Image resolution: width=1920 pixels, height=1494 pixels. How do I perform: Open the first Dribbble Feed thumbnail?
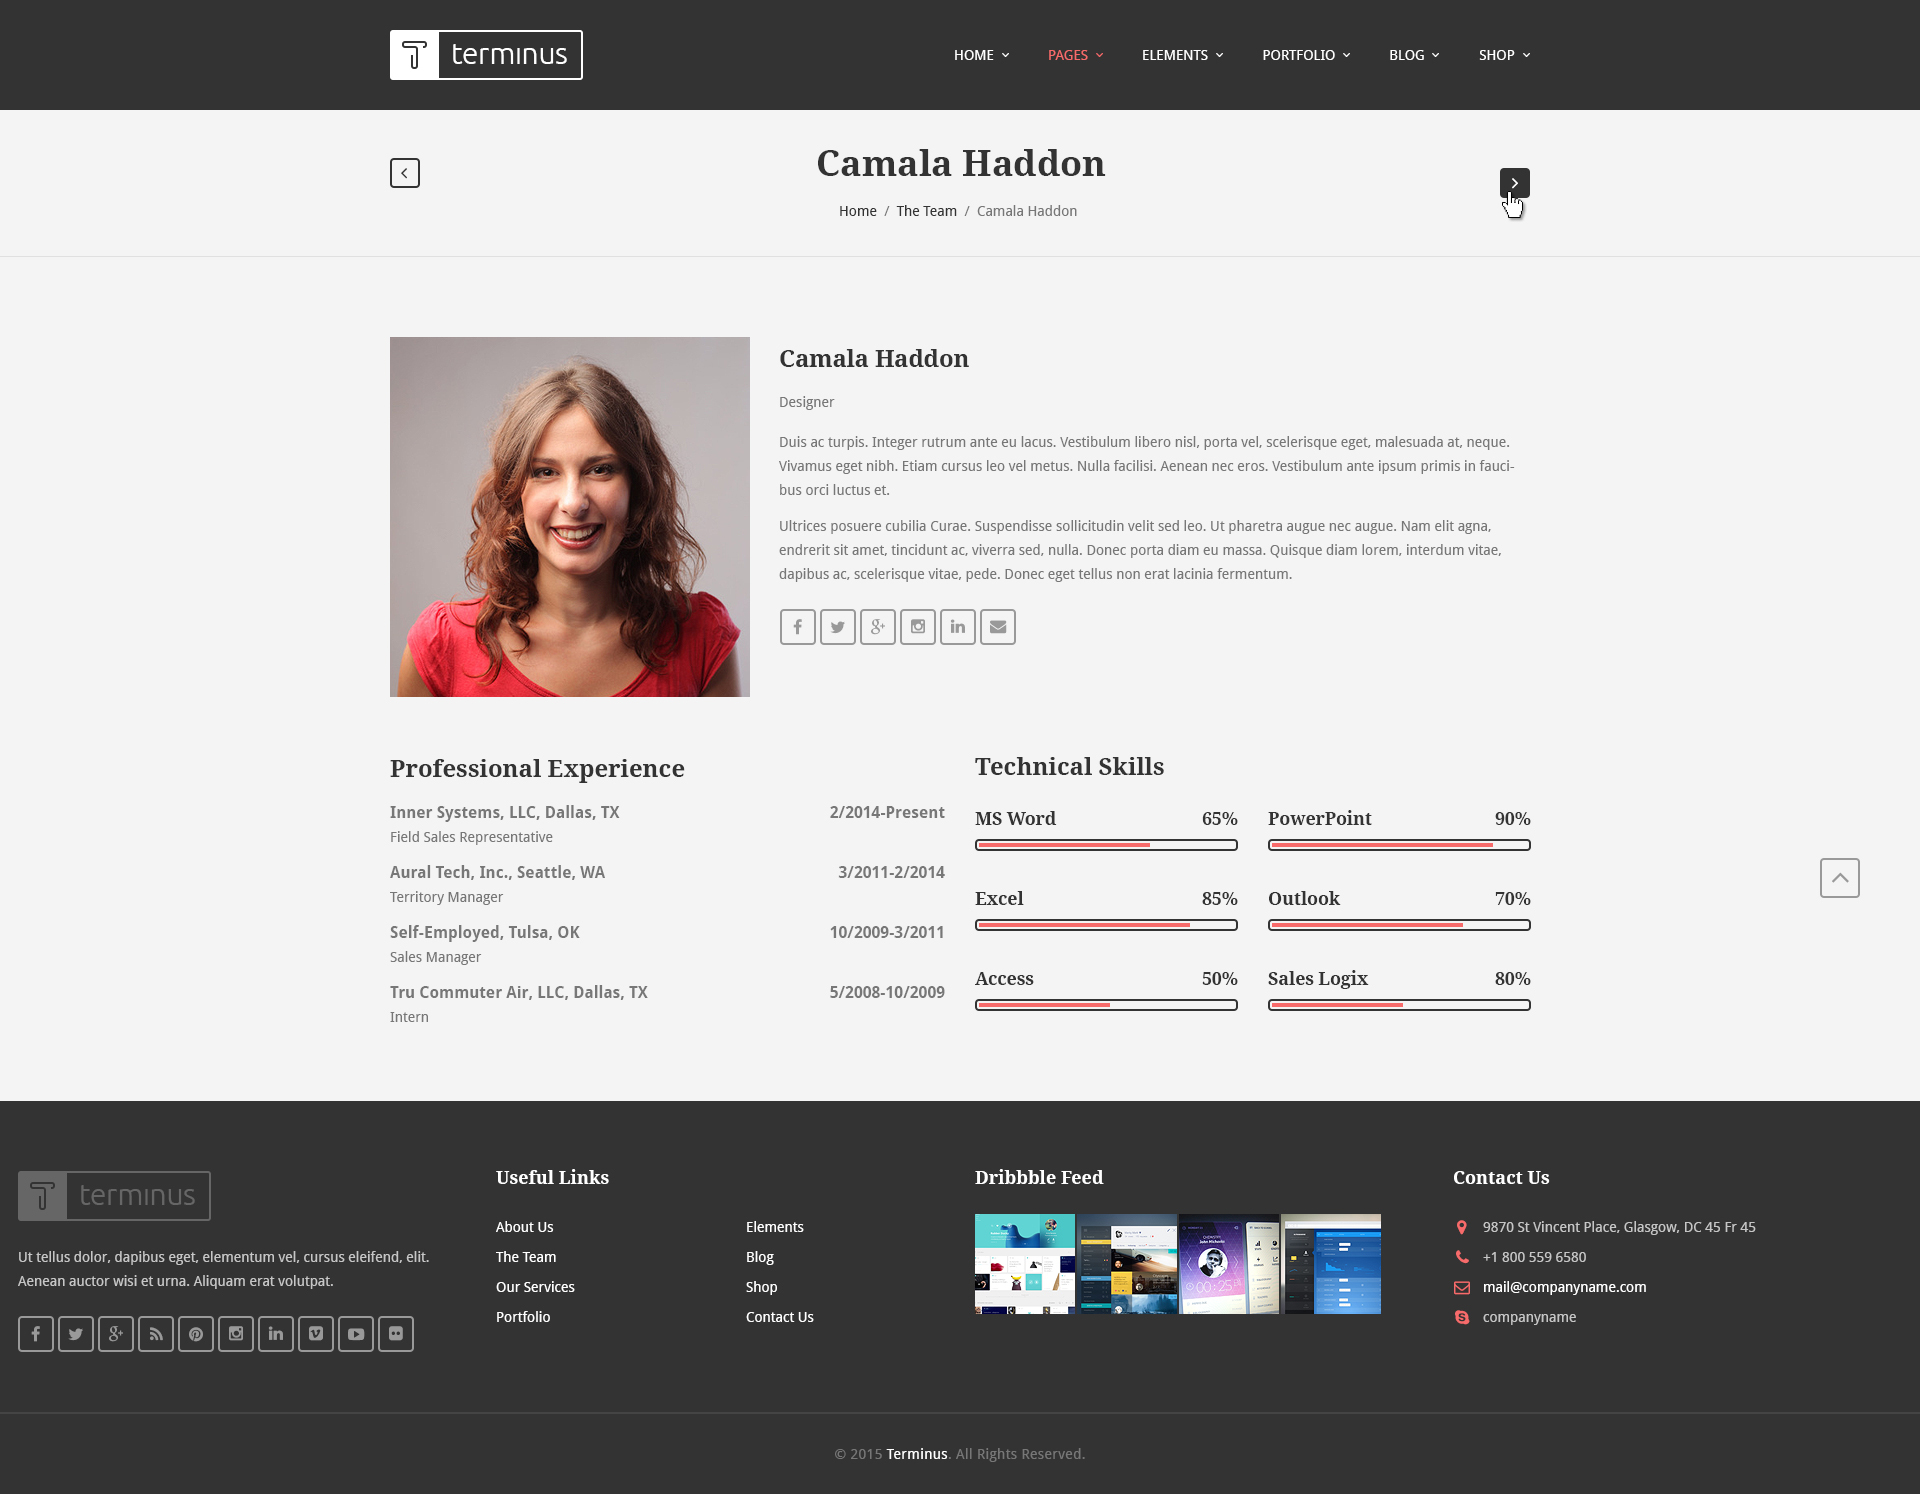(x=1024, y=1263)
